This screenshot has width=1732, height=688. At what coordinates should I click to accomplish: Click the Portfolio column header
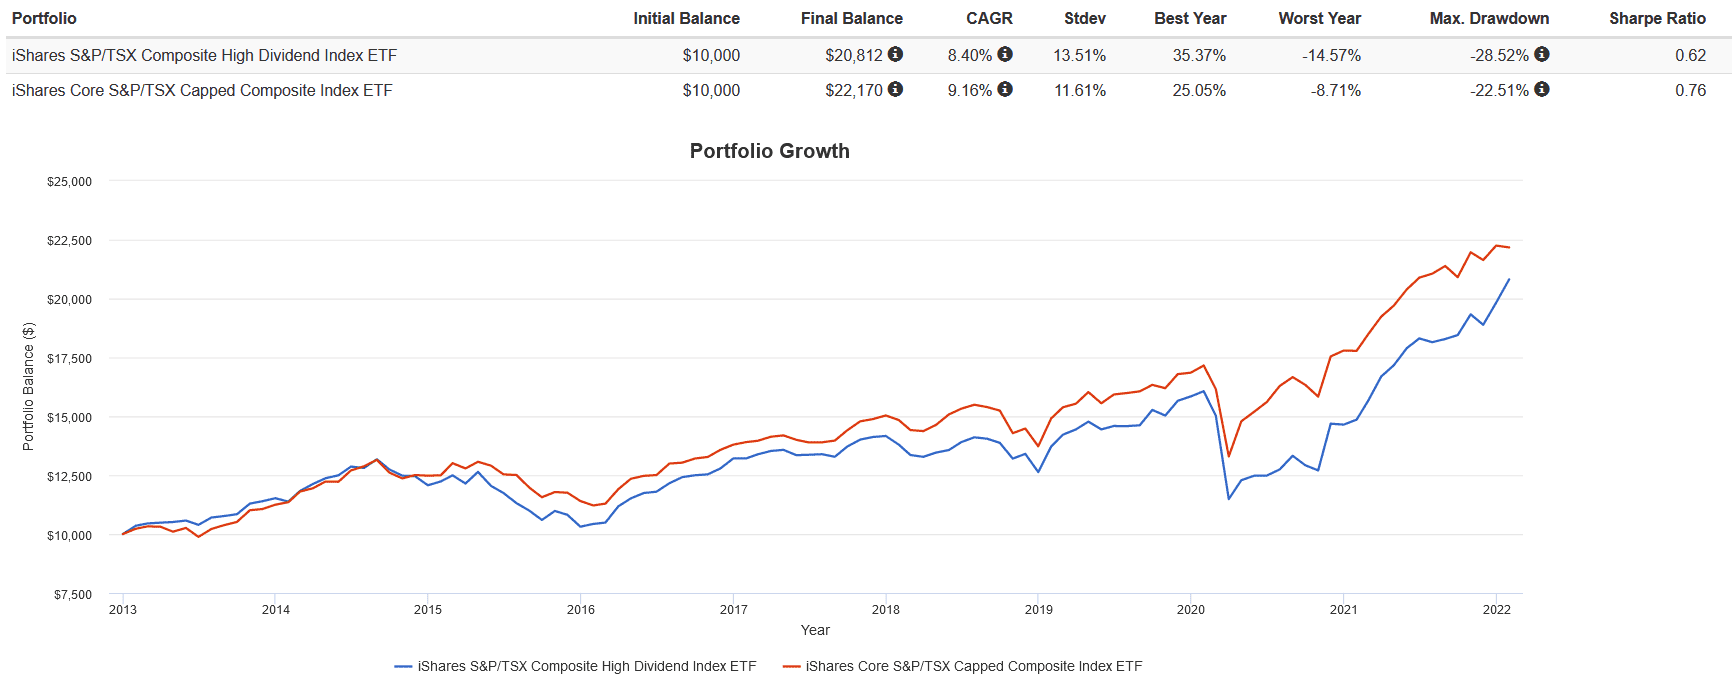coord(44,18)
